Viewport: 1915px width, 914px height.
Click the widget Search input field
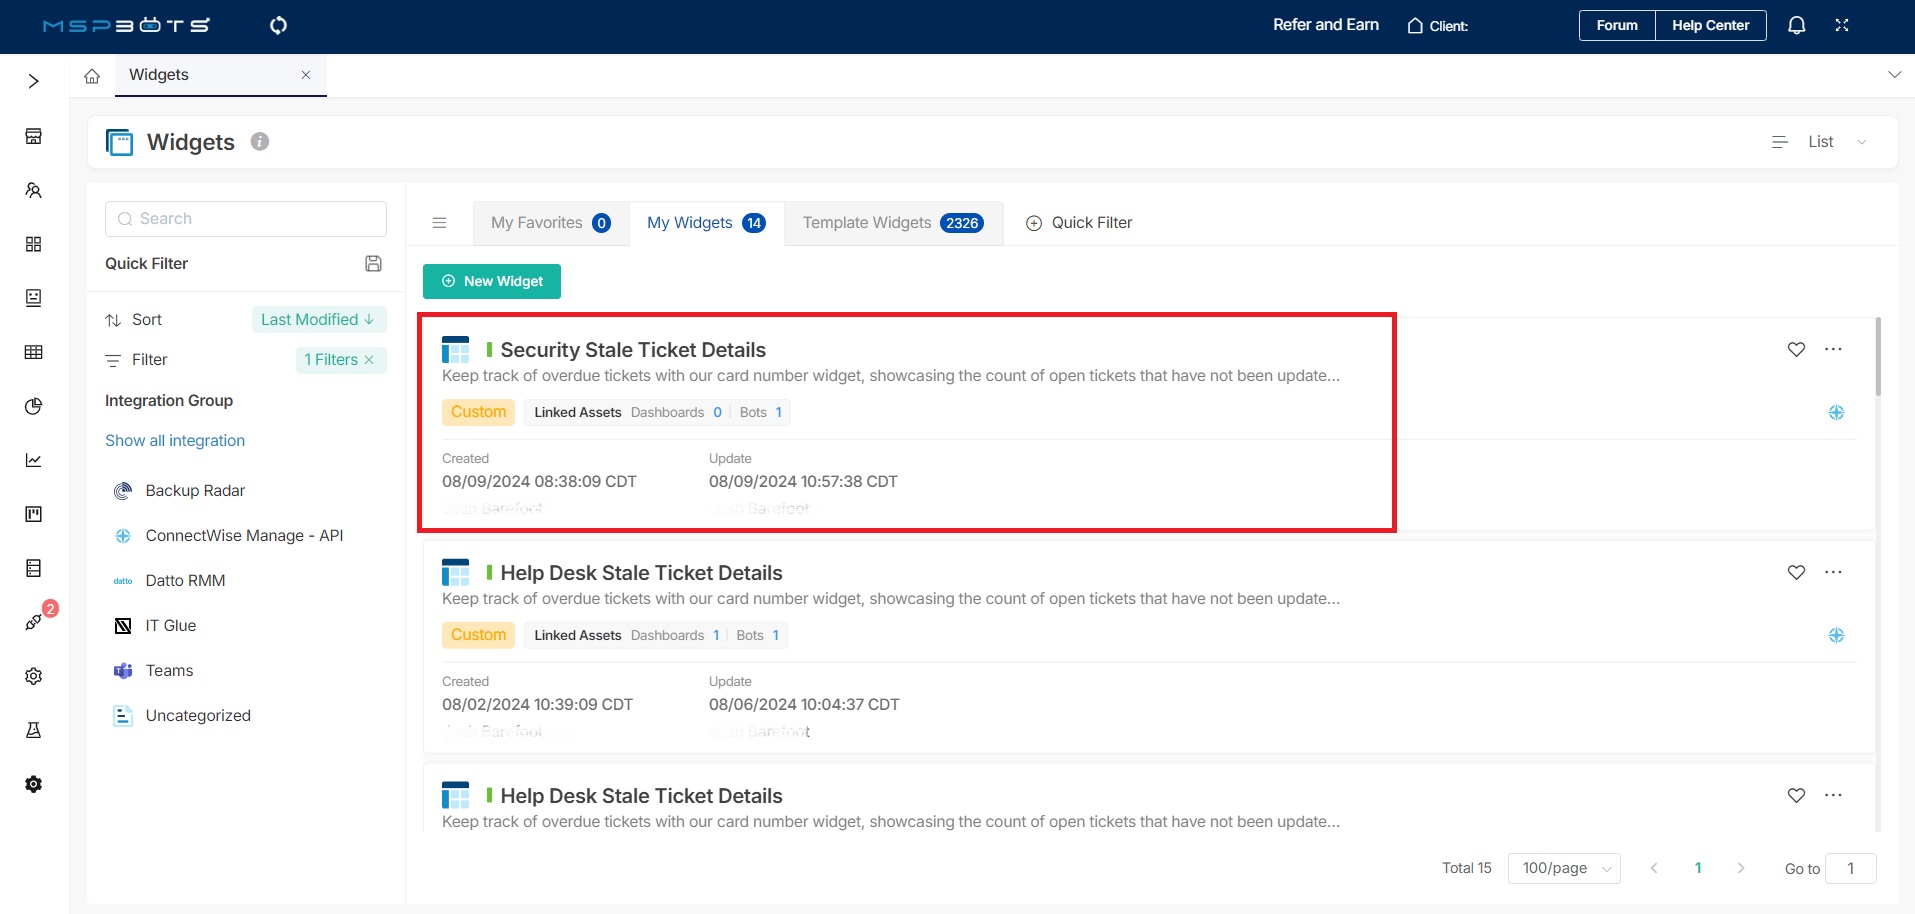[246, 219]
